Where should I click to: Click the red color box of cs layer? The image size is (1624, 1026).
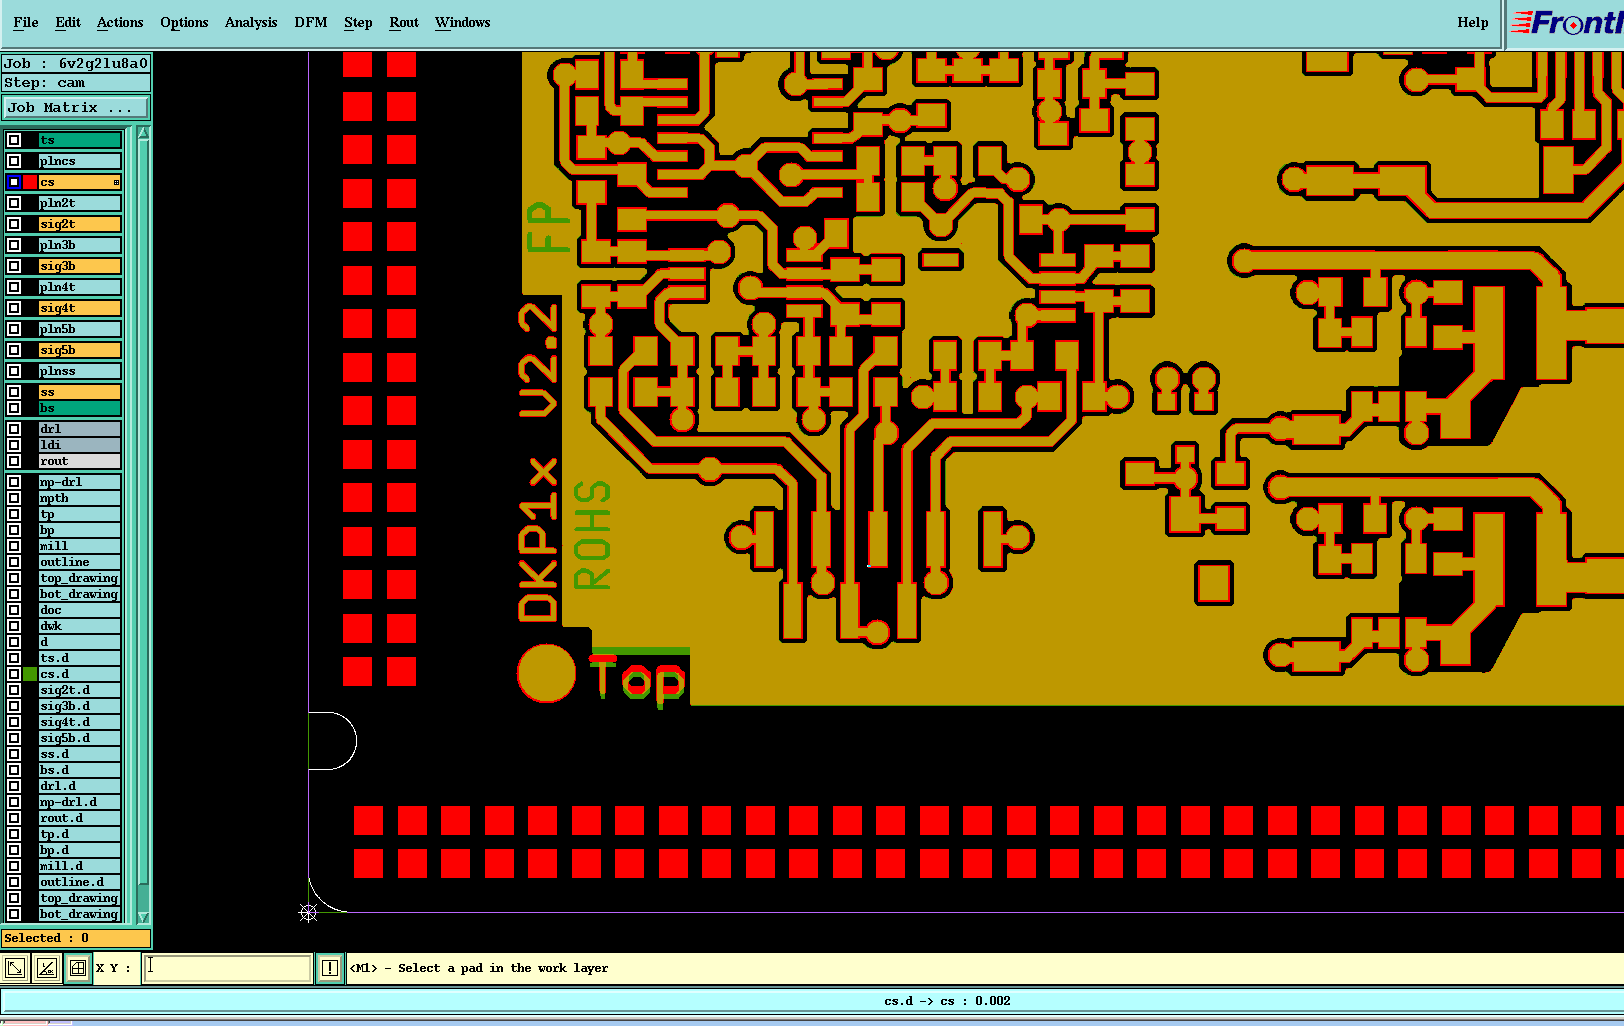30,182
